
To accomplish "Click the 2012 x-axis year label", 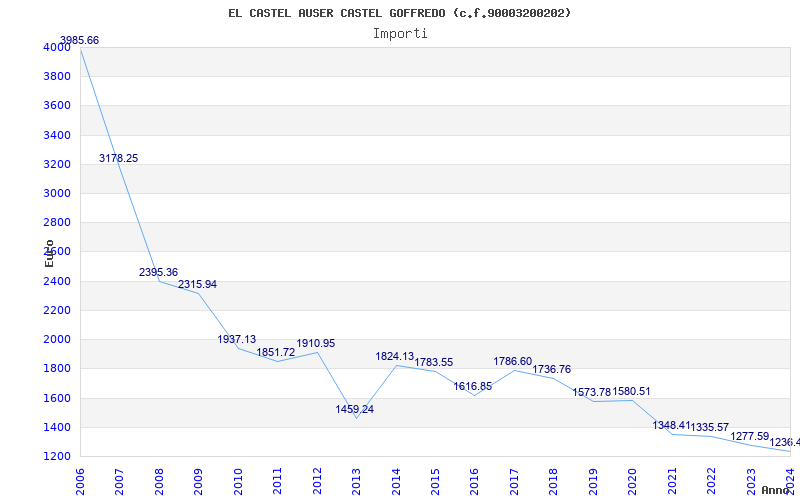I will click(317, 482).
